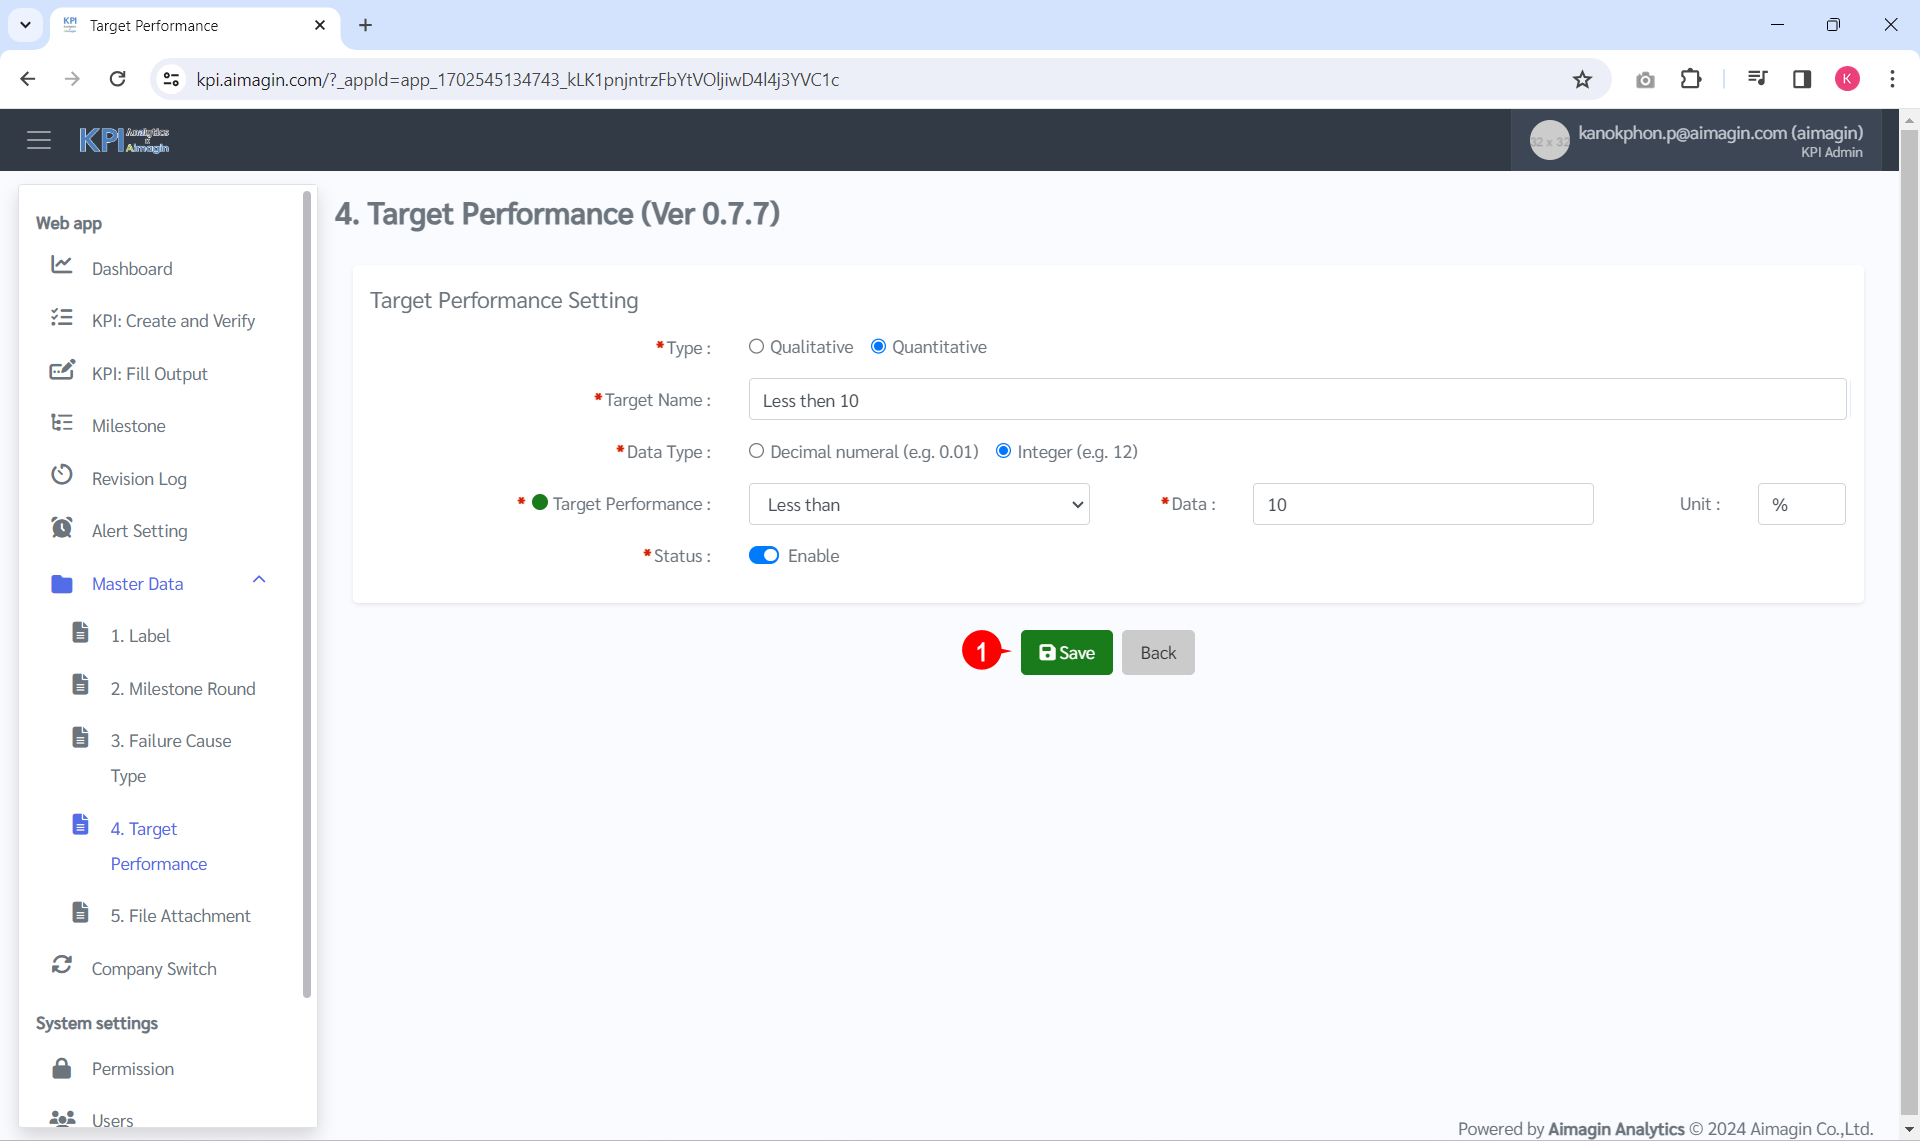Open KPI: Fill Output page
1920x1141 pixels.
pyautogui.click(x=150, y=373)
